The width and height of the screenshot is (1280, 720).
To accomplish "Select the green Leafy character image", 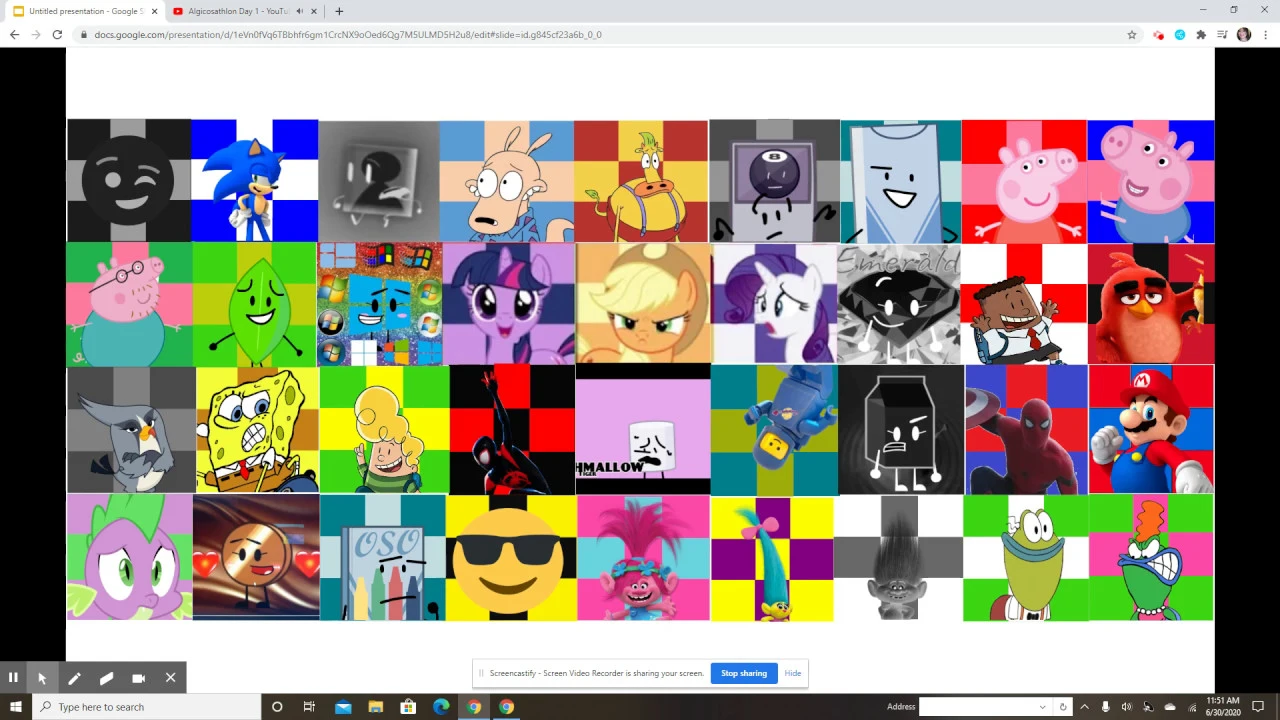I will (x=254, y=304).
